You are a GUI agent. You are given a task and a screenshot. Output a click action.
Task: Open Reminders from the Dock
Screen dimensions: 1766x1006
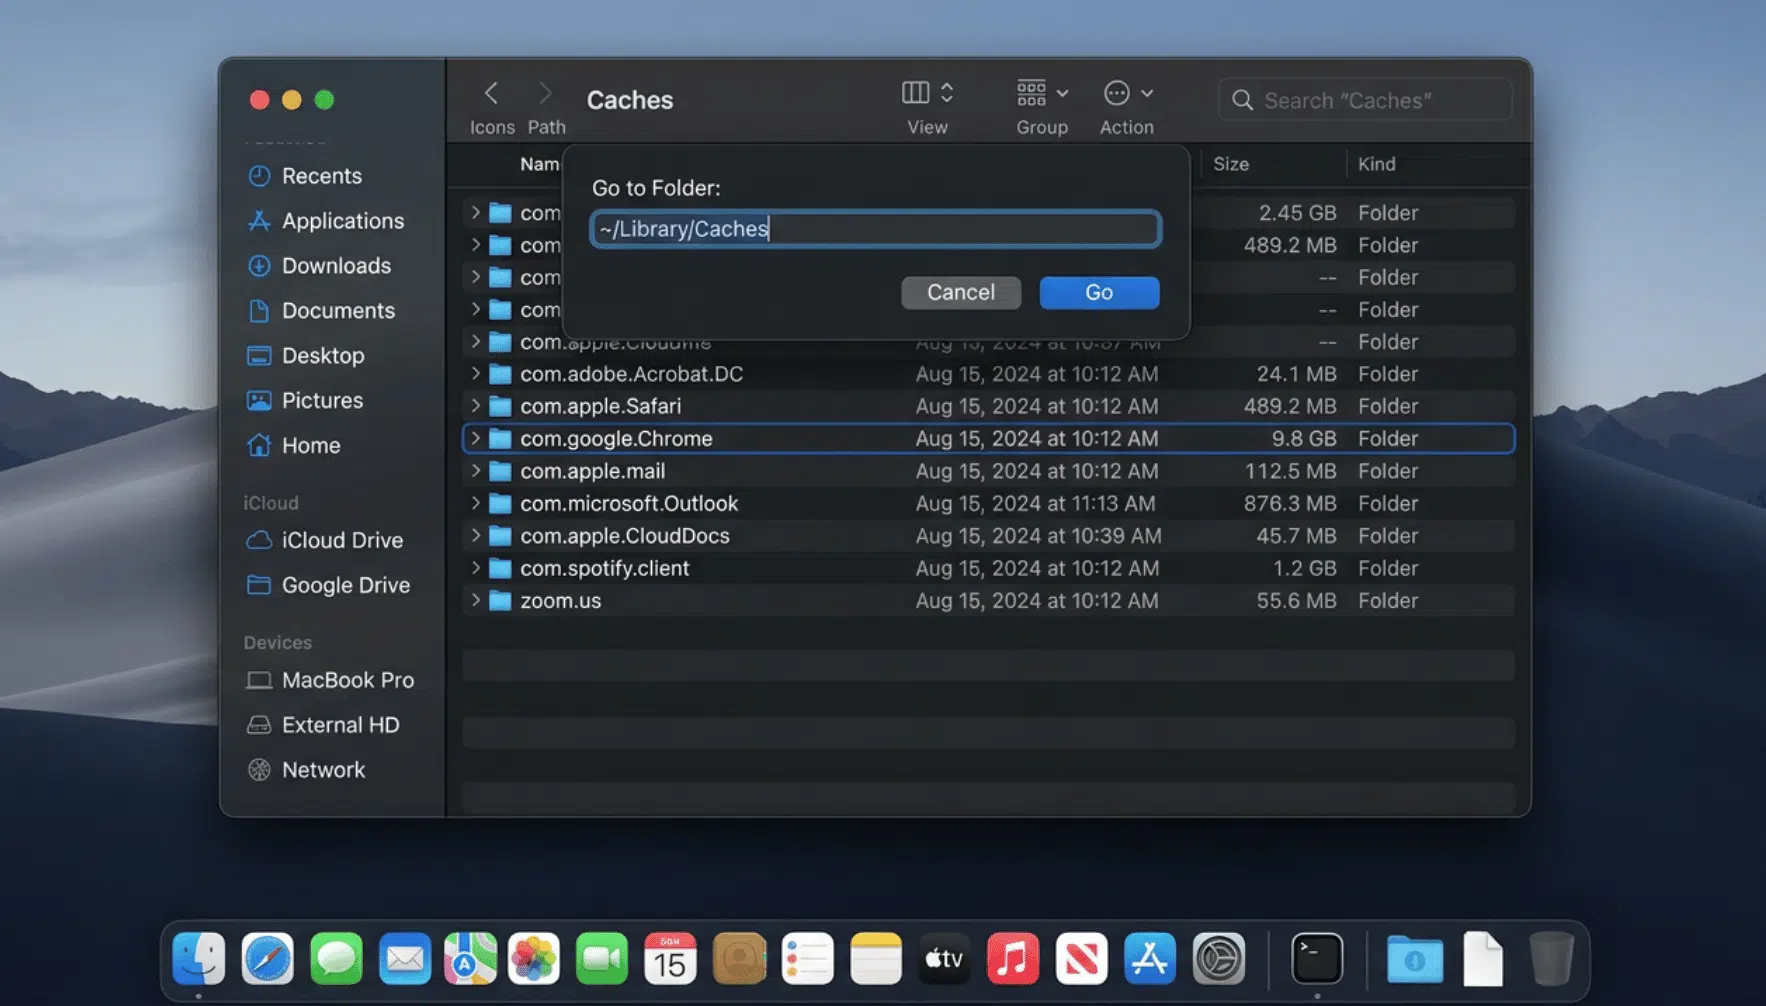[x=807, y=959]
